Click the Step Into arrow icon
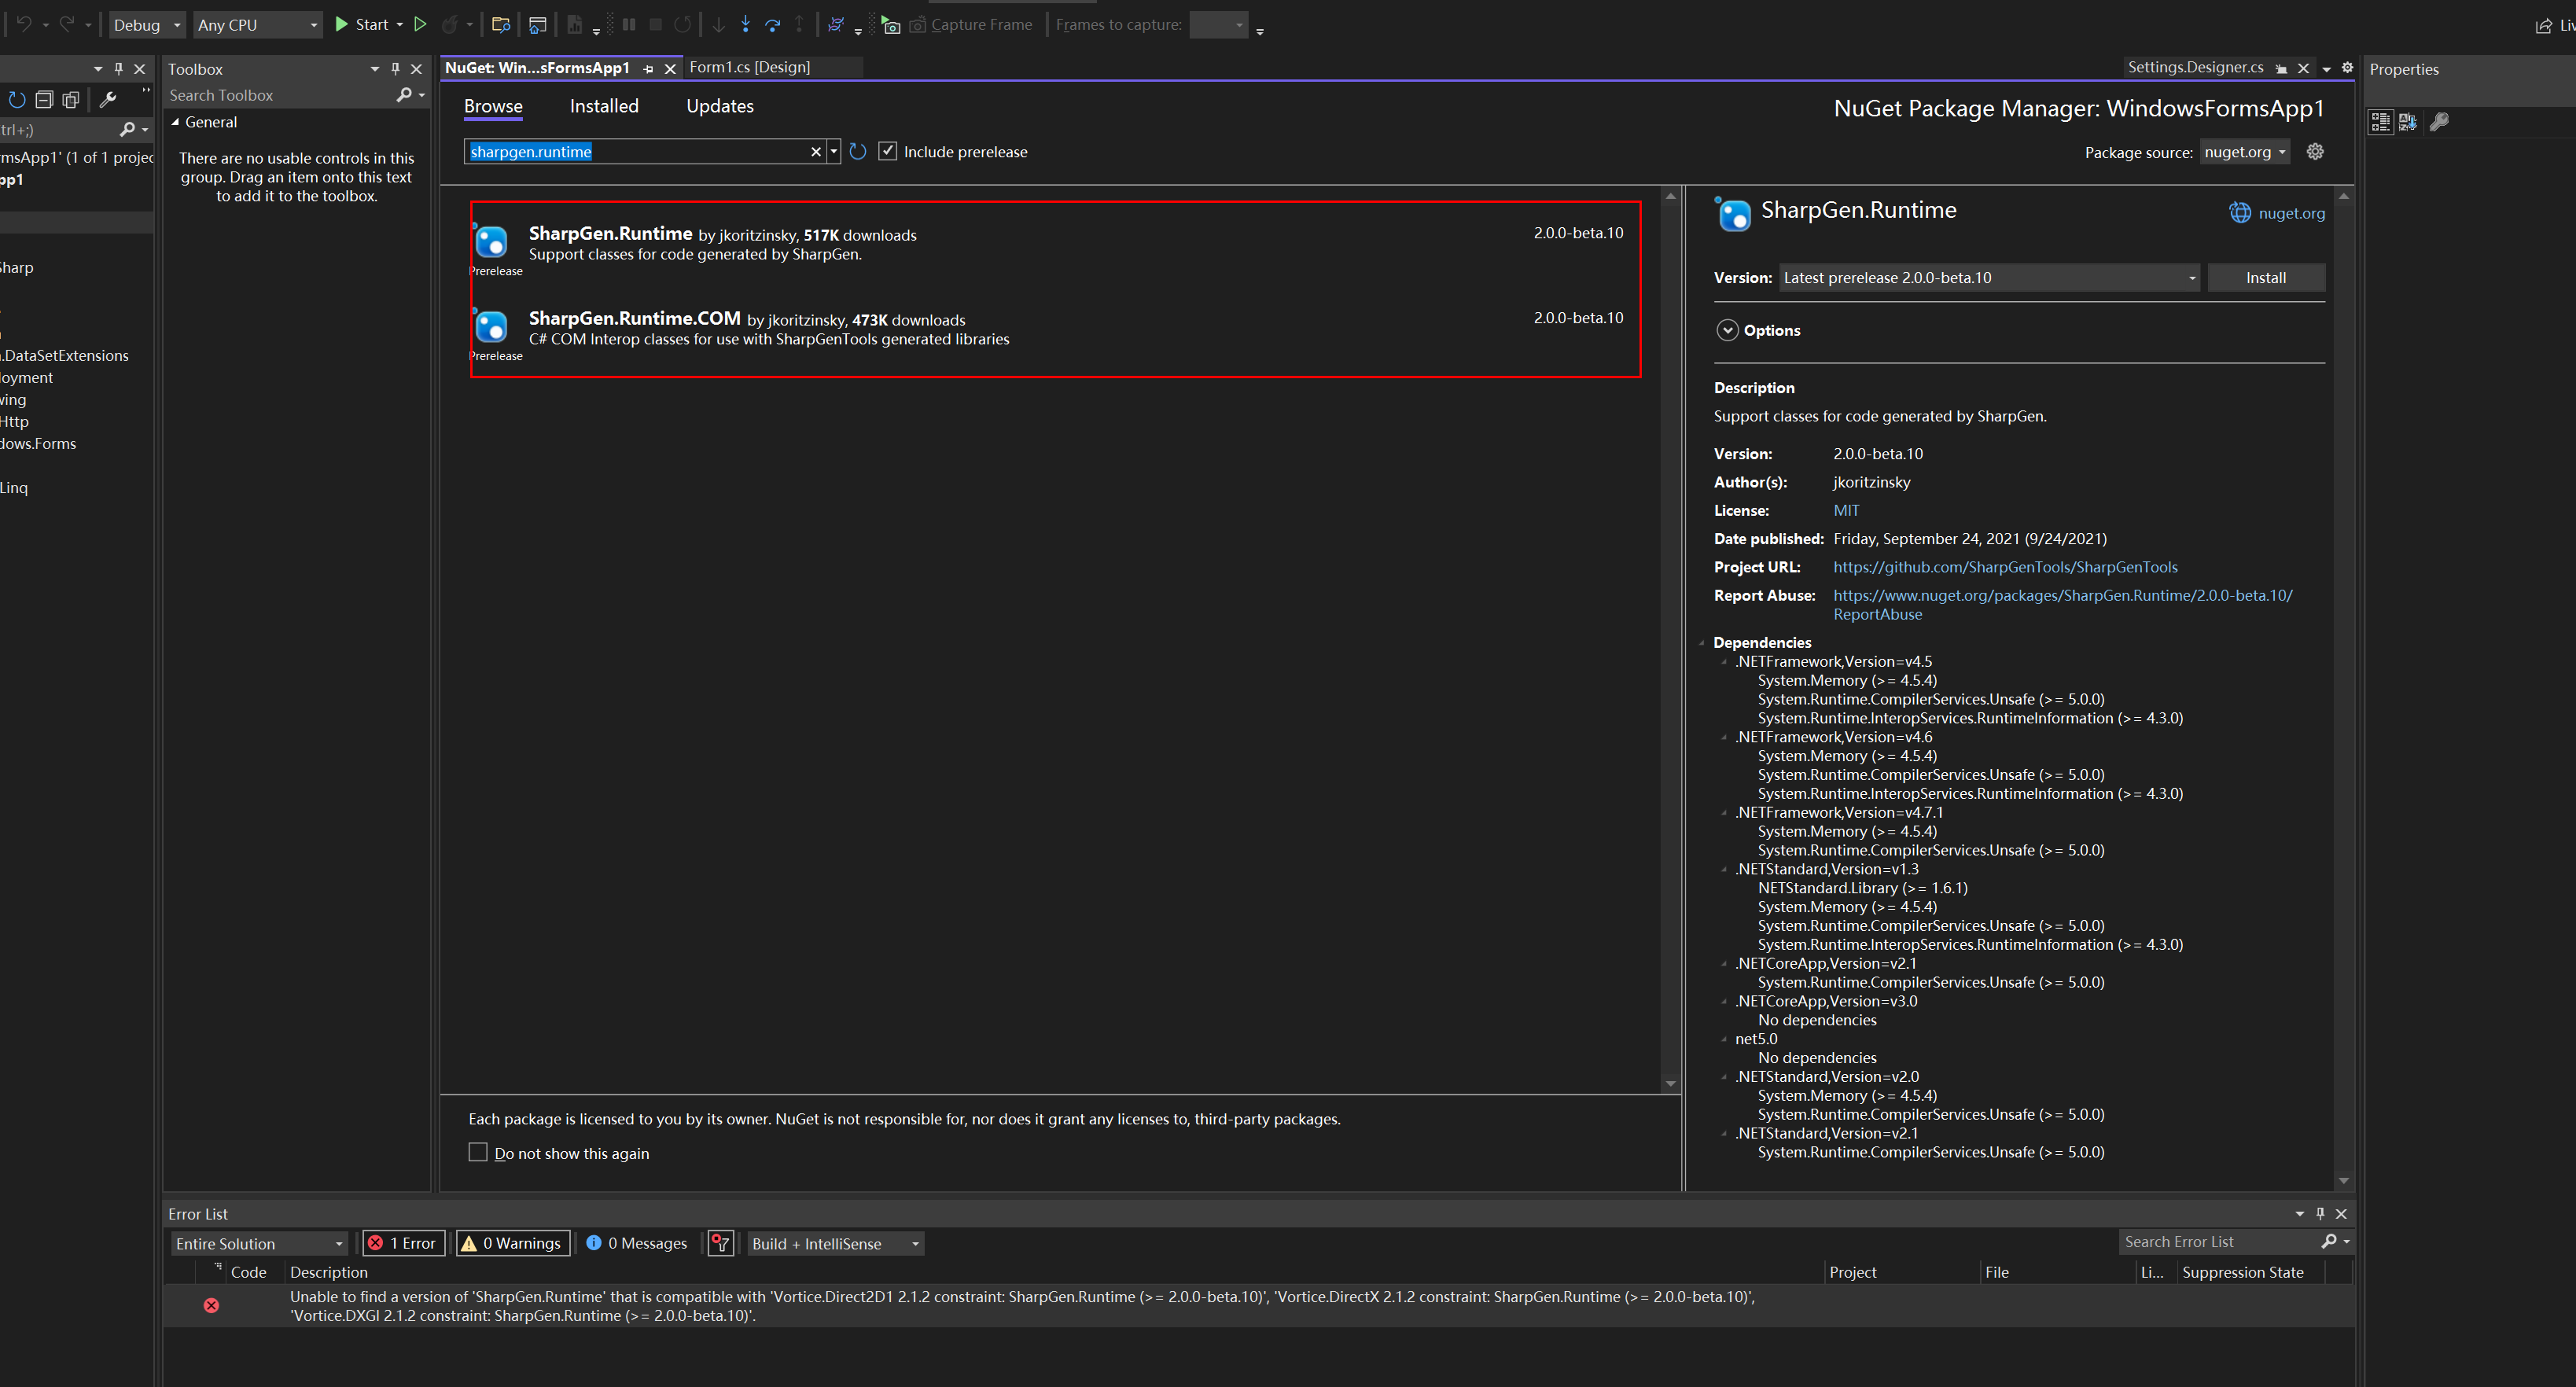The image size is (2576, 1387). (x=746, y=25)
